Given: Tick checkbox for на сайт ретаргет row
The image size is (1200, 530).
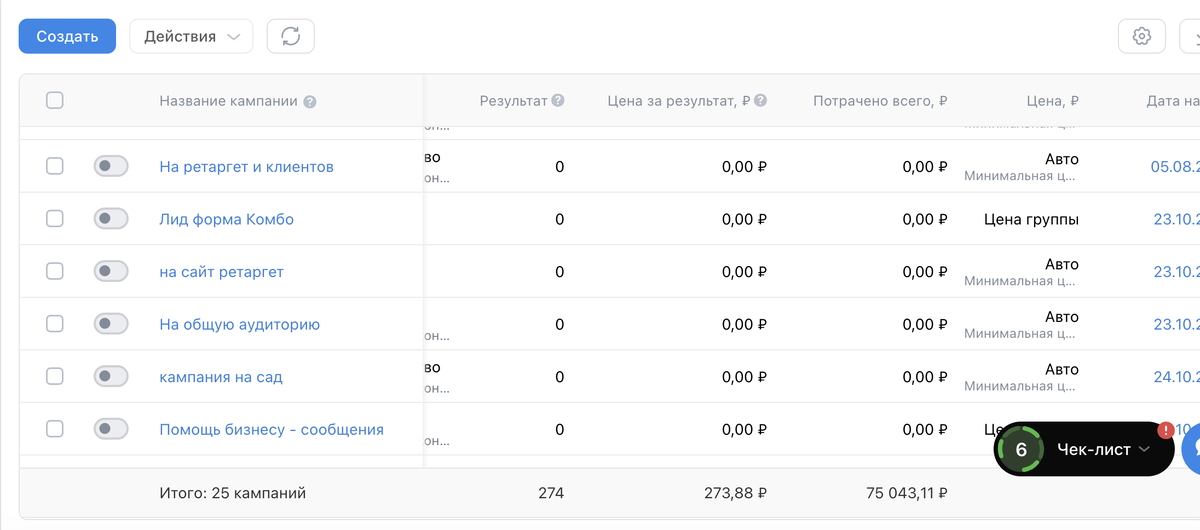Looking at the screenshot, I should [55, 271].
